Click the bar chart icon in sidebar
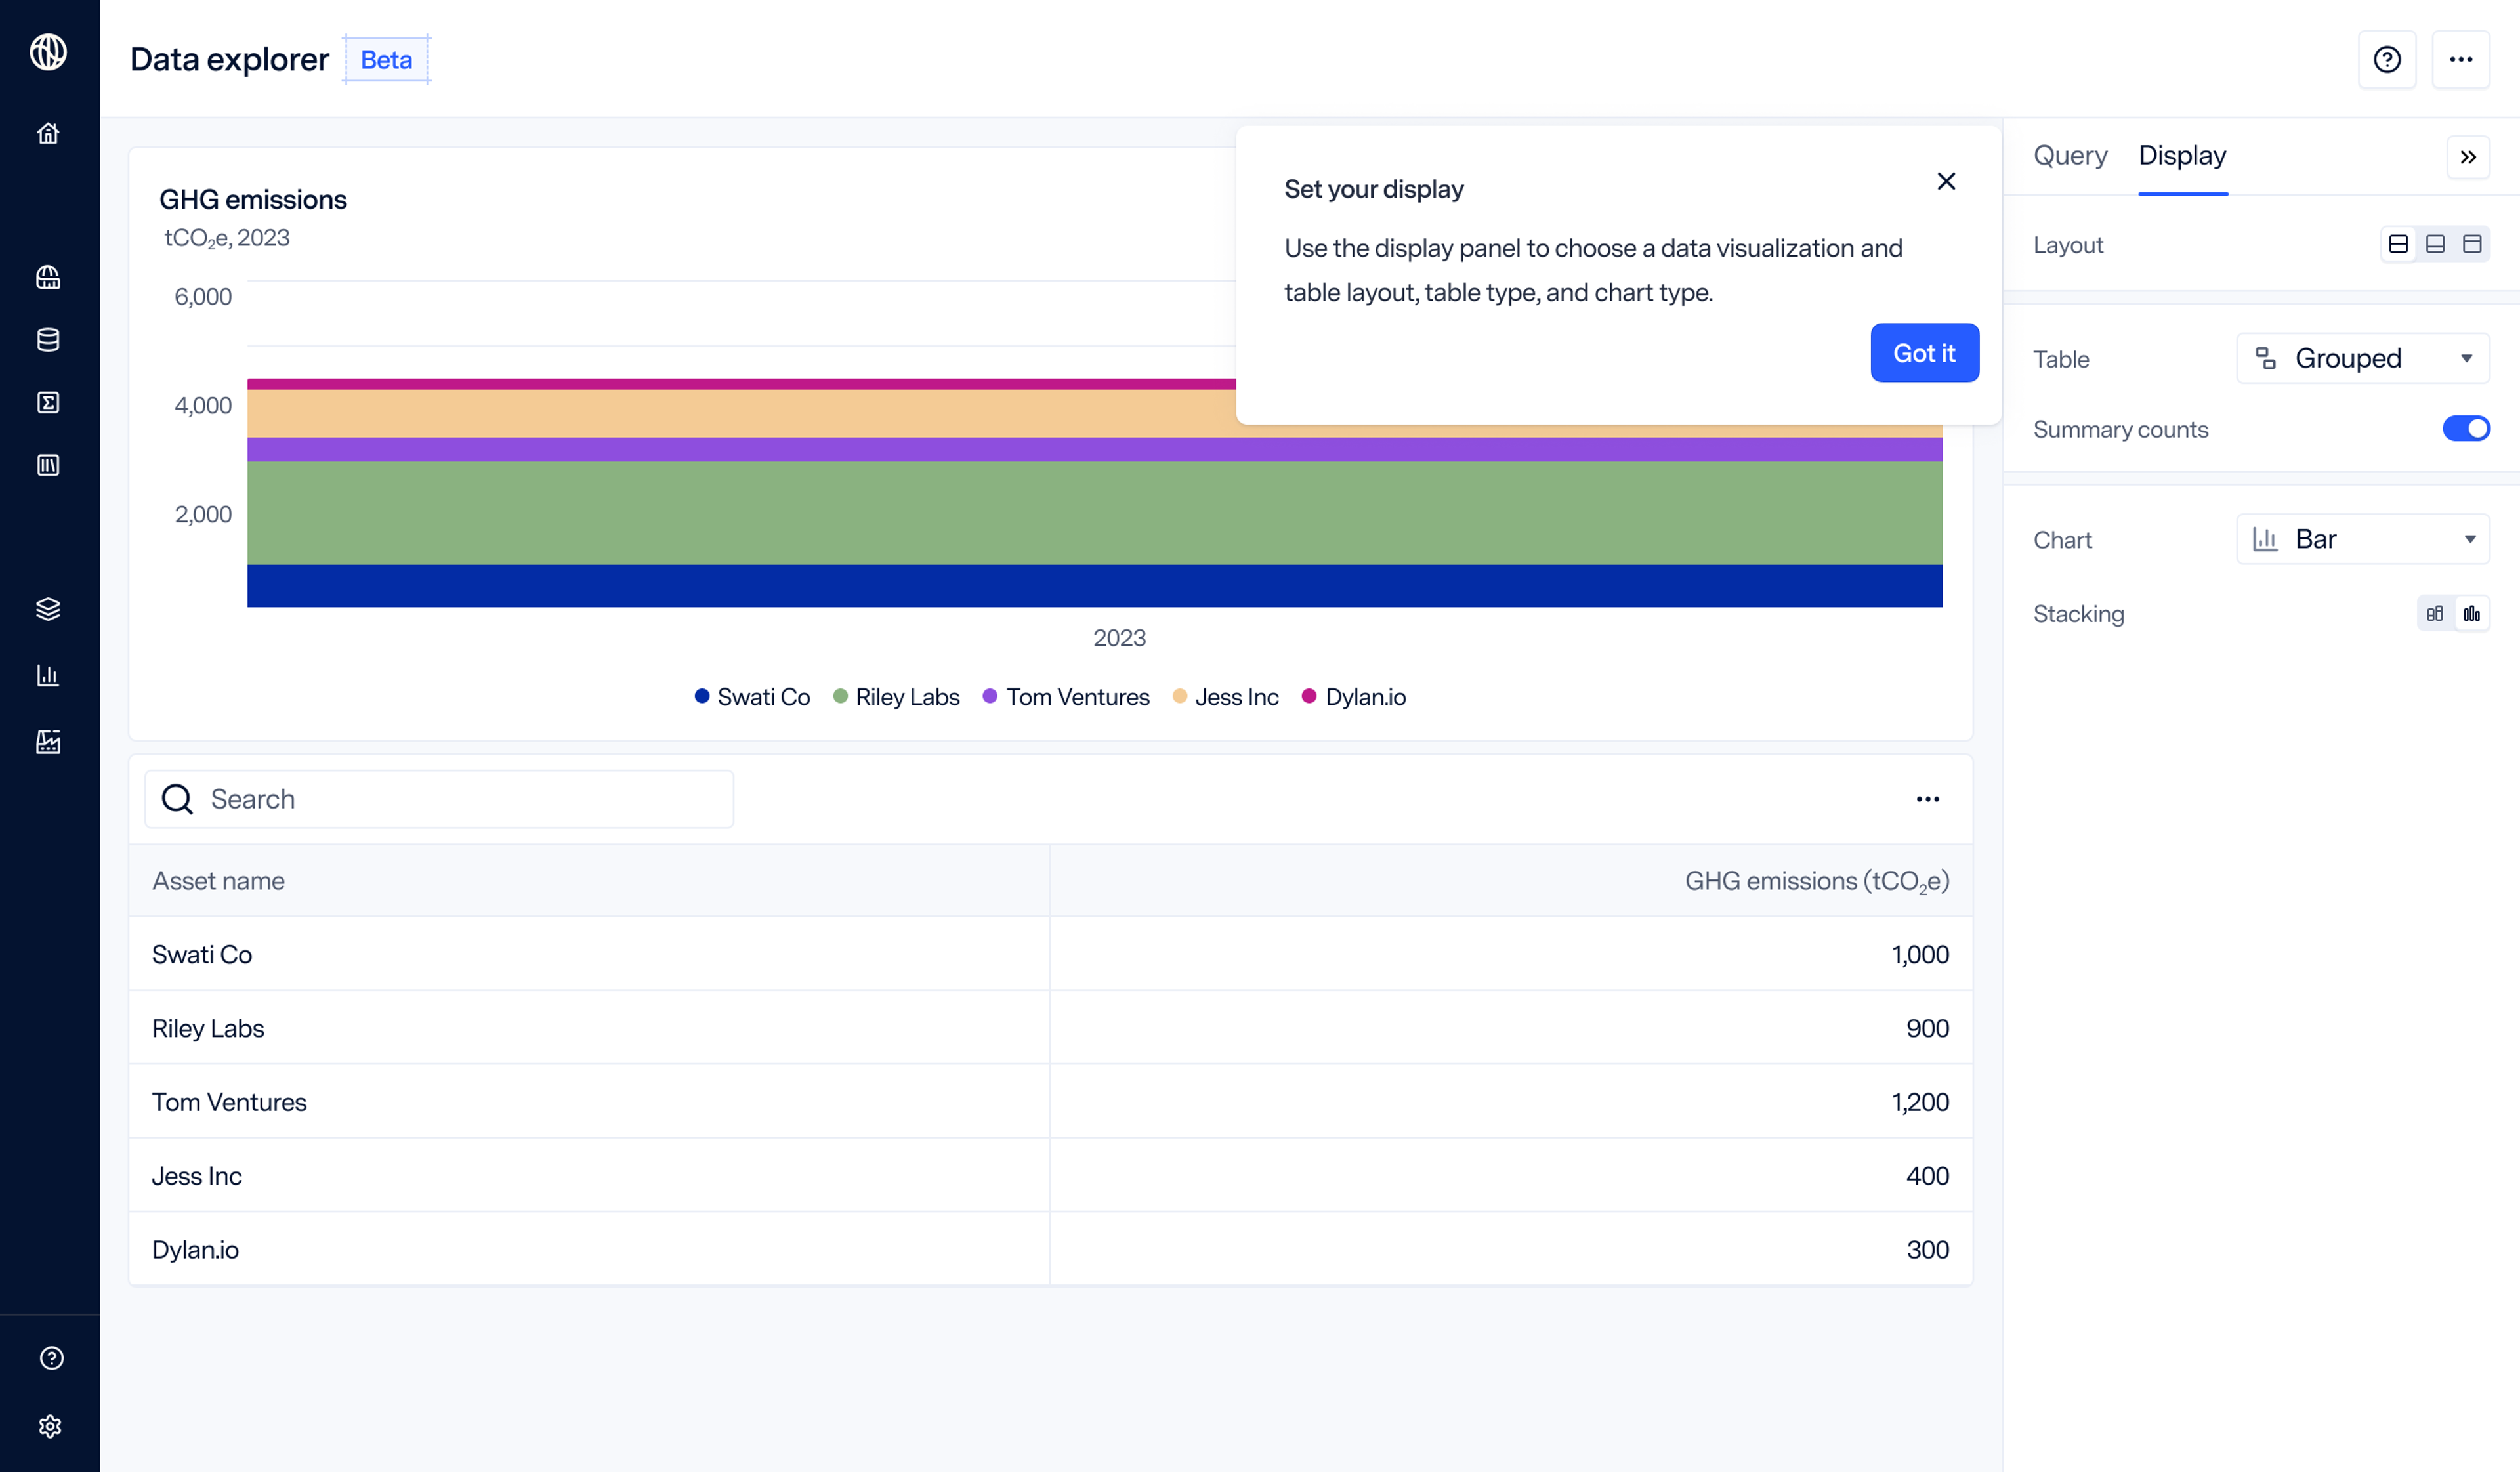 point(48,675)
